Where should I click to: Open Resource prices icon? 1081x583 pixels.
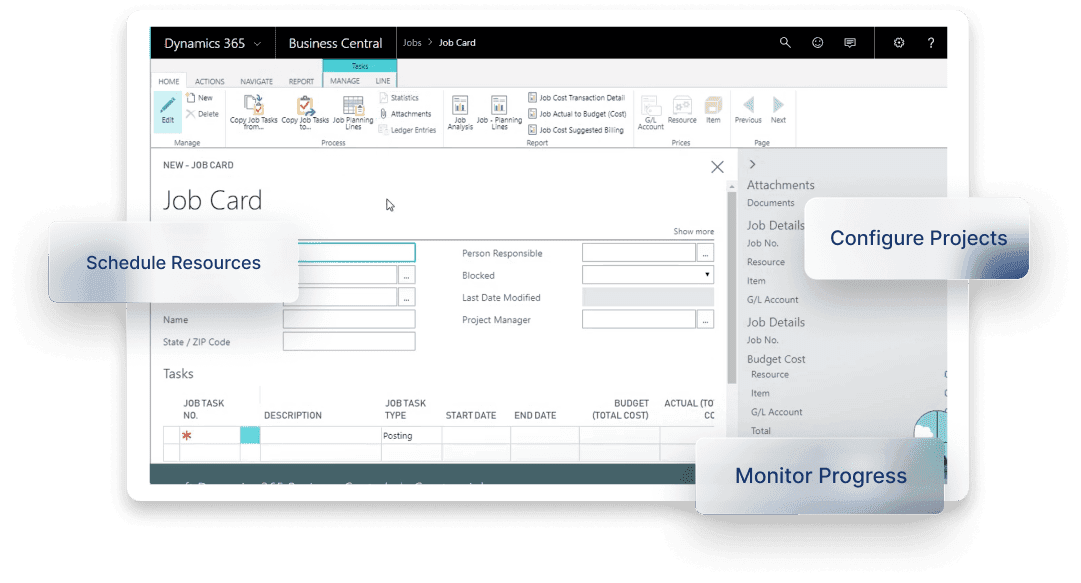pos(682,110)
